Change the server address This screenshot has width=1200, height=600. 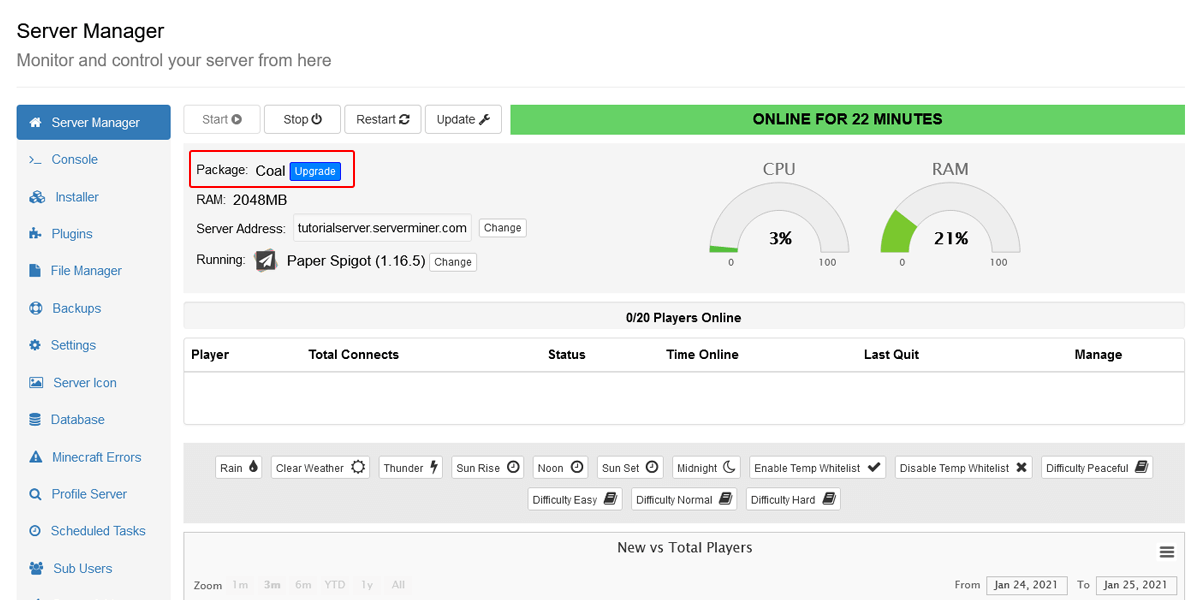tap(502, 228)
